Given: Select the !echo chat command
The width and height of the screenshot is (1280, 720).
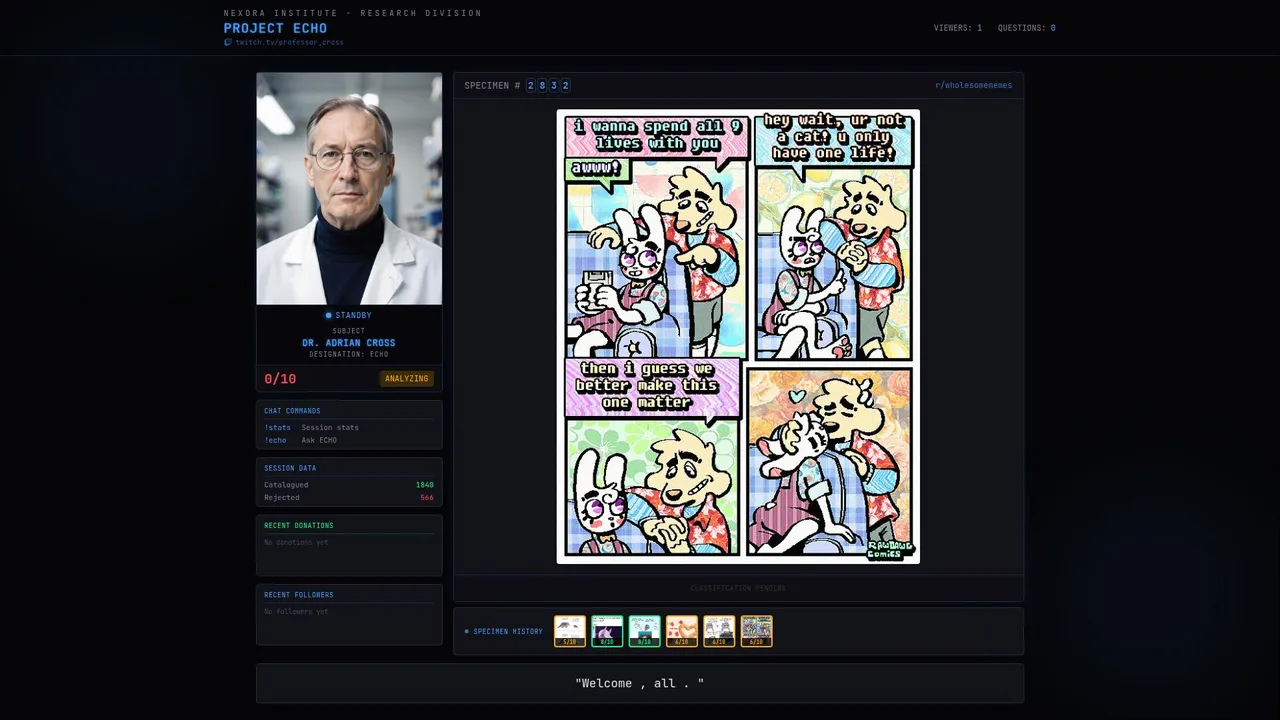Looking at the screenshot, I should [275, 441].
